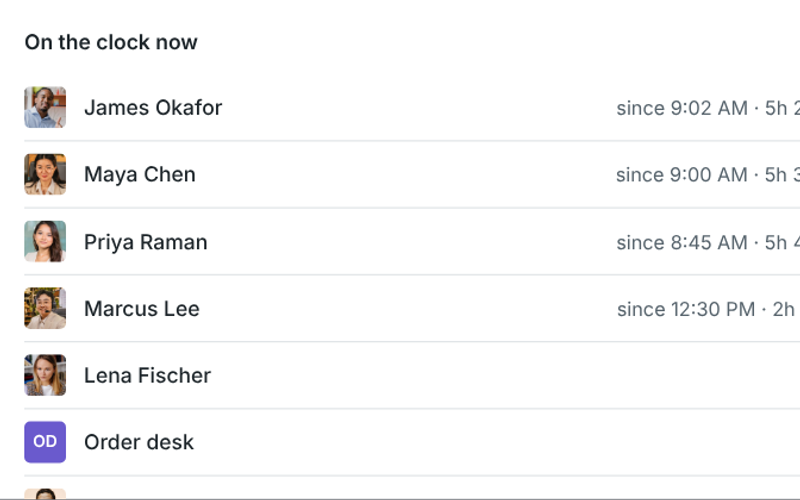Click the partially visible avatar below Order desk
The height and width of the screenshot is (500, 800).
[x=45, y=494]
